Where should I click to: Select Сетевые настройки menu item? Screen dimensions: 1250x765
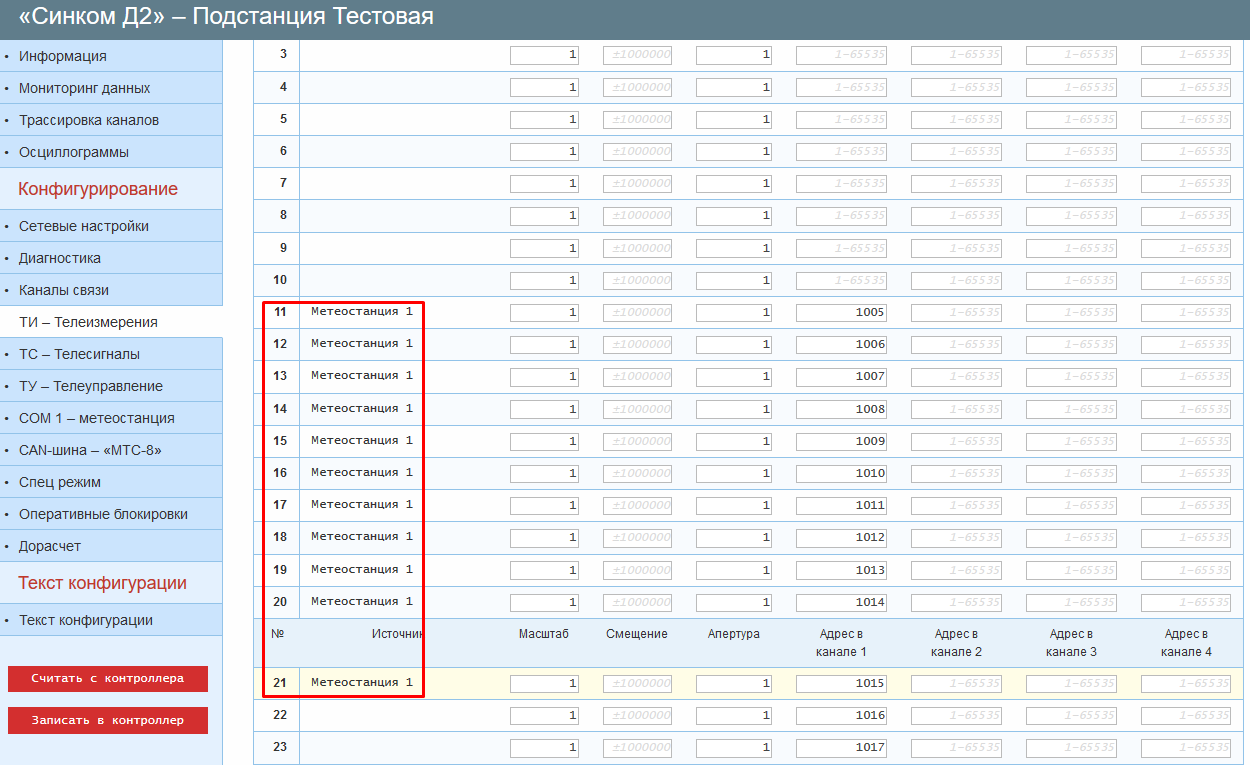tap(83, 226)
